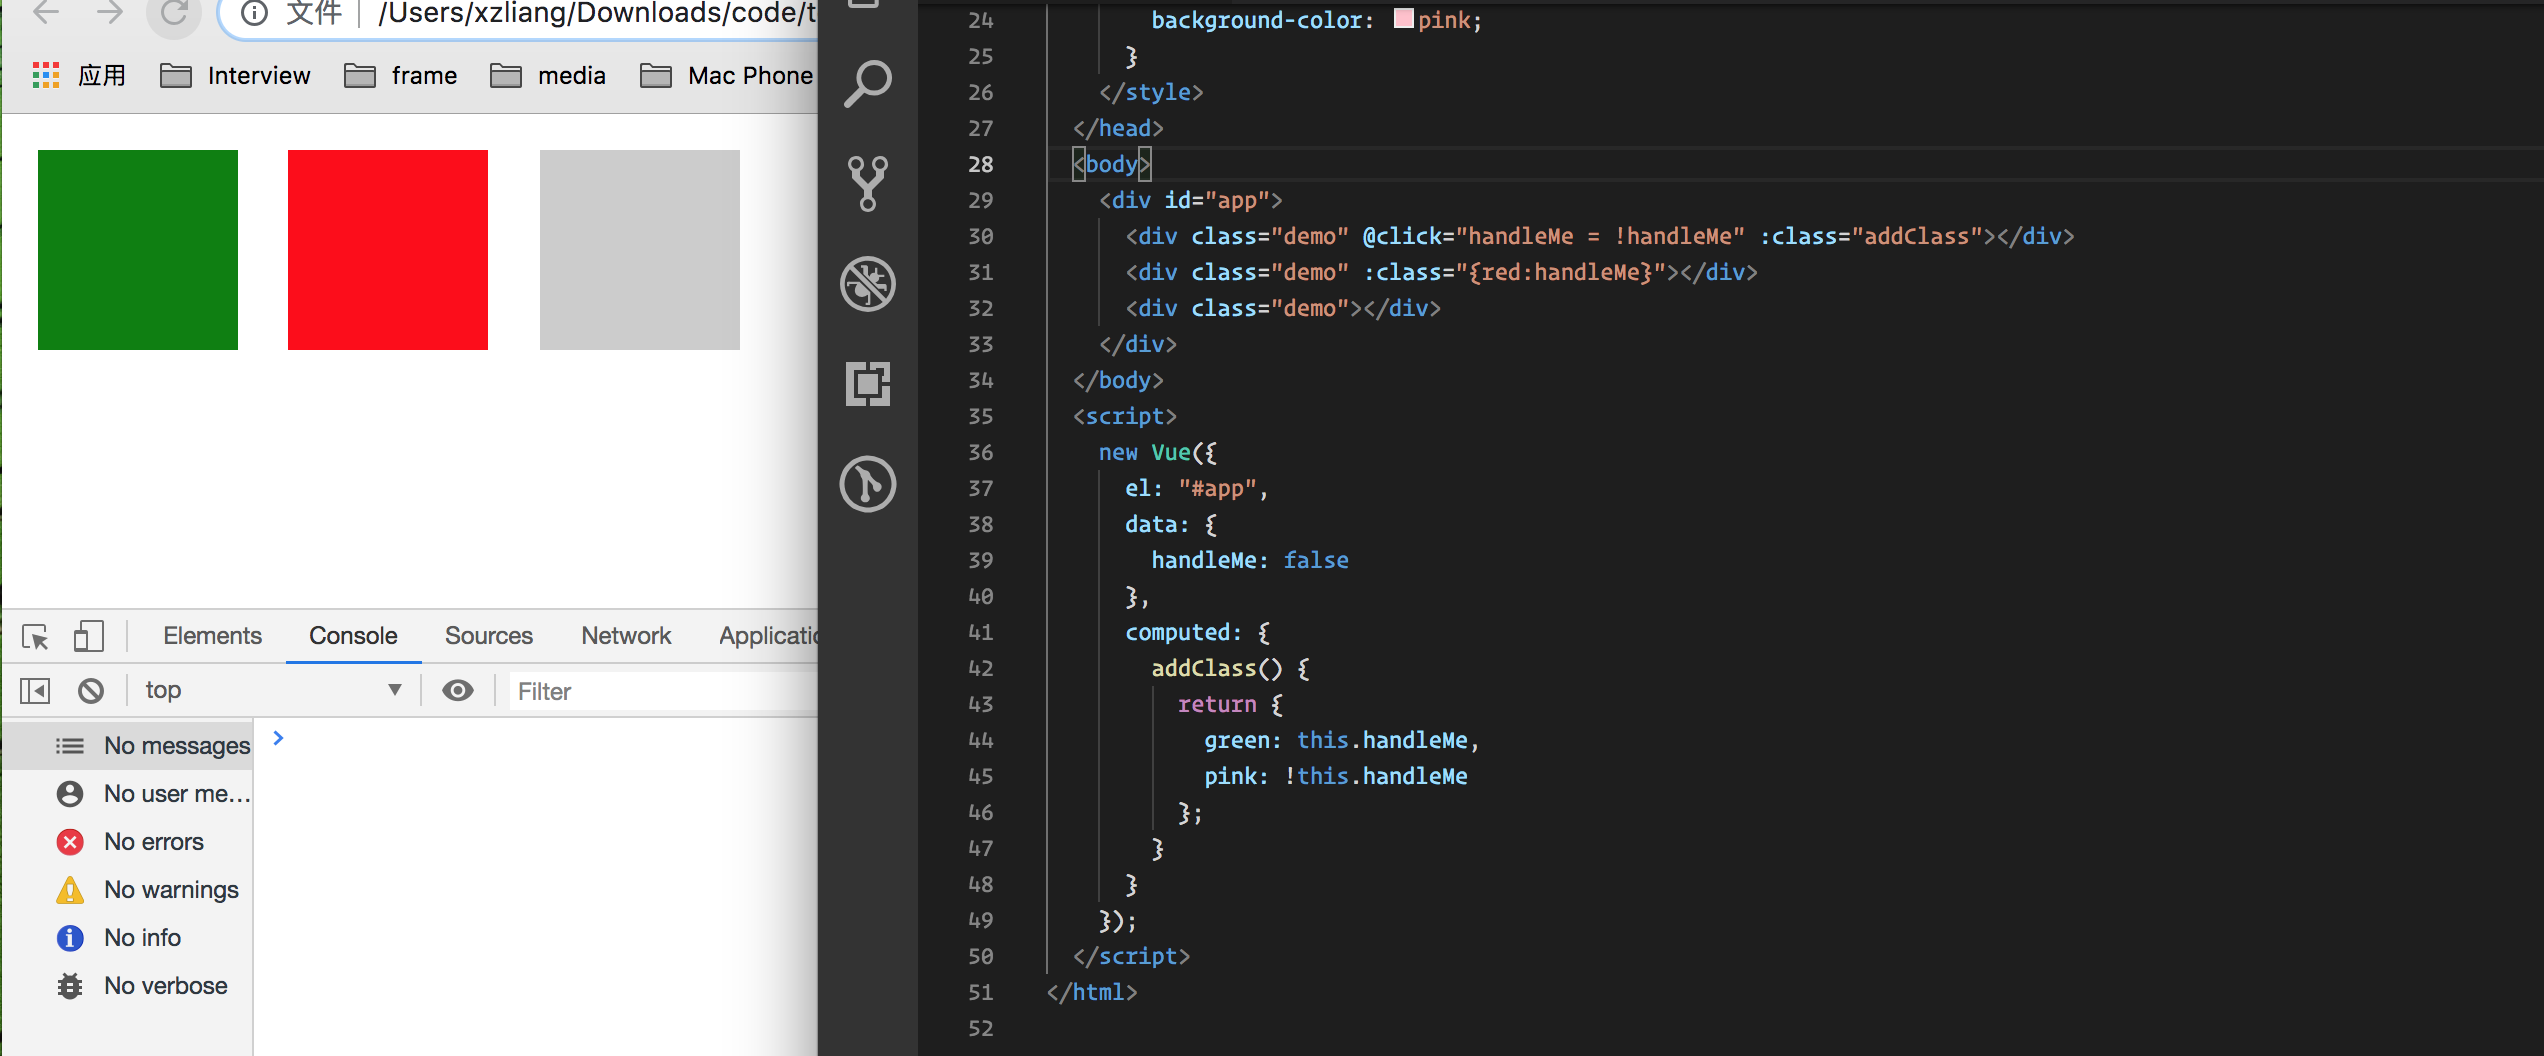Select 'No messages' in console sidebar
Image resolution: width=2544 pixels, height=1056 pixels.
(128, 746)
